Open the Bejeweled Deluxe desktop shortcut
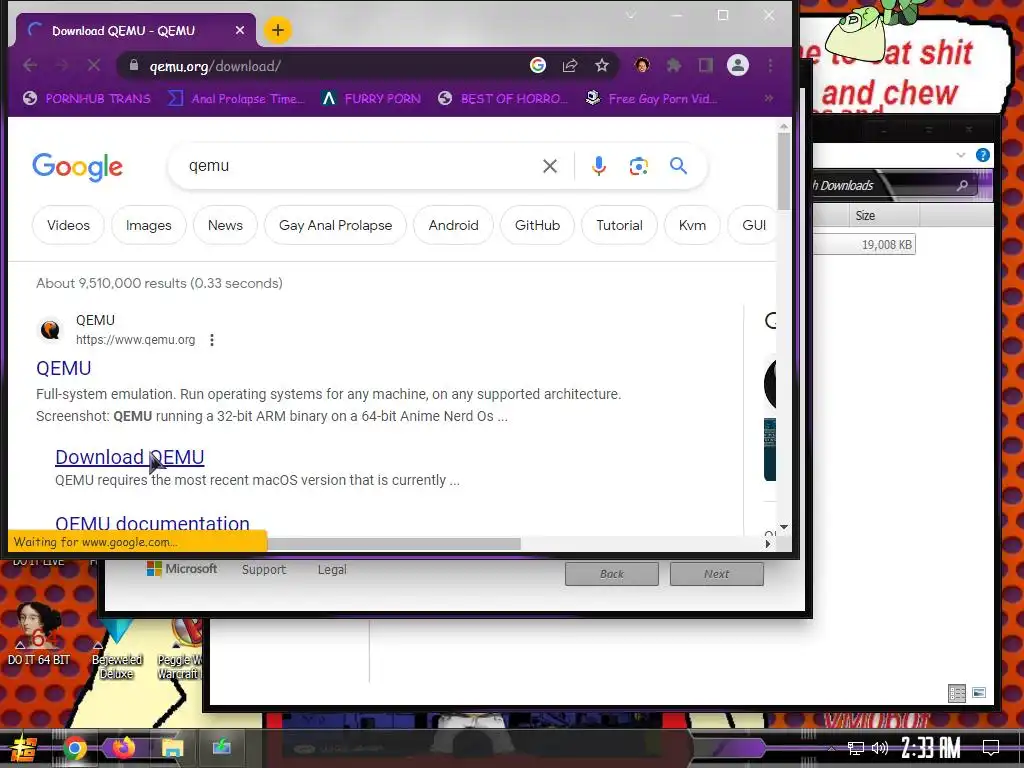Screen dimensions: 1024x768 point(116,647)
